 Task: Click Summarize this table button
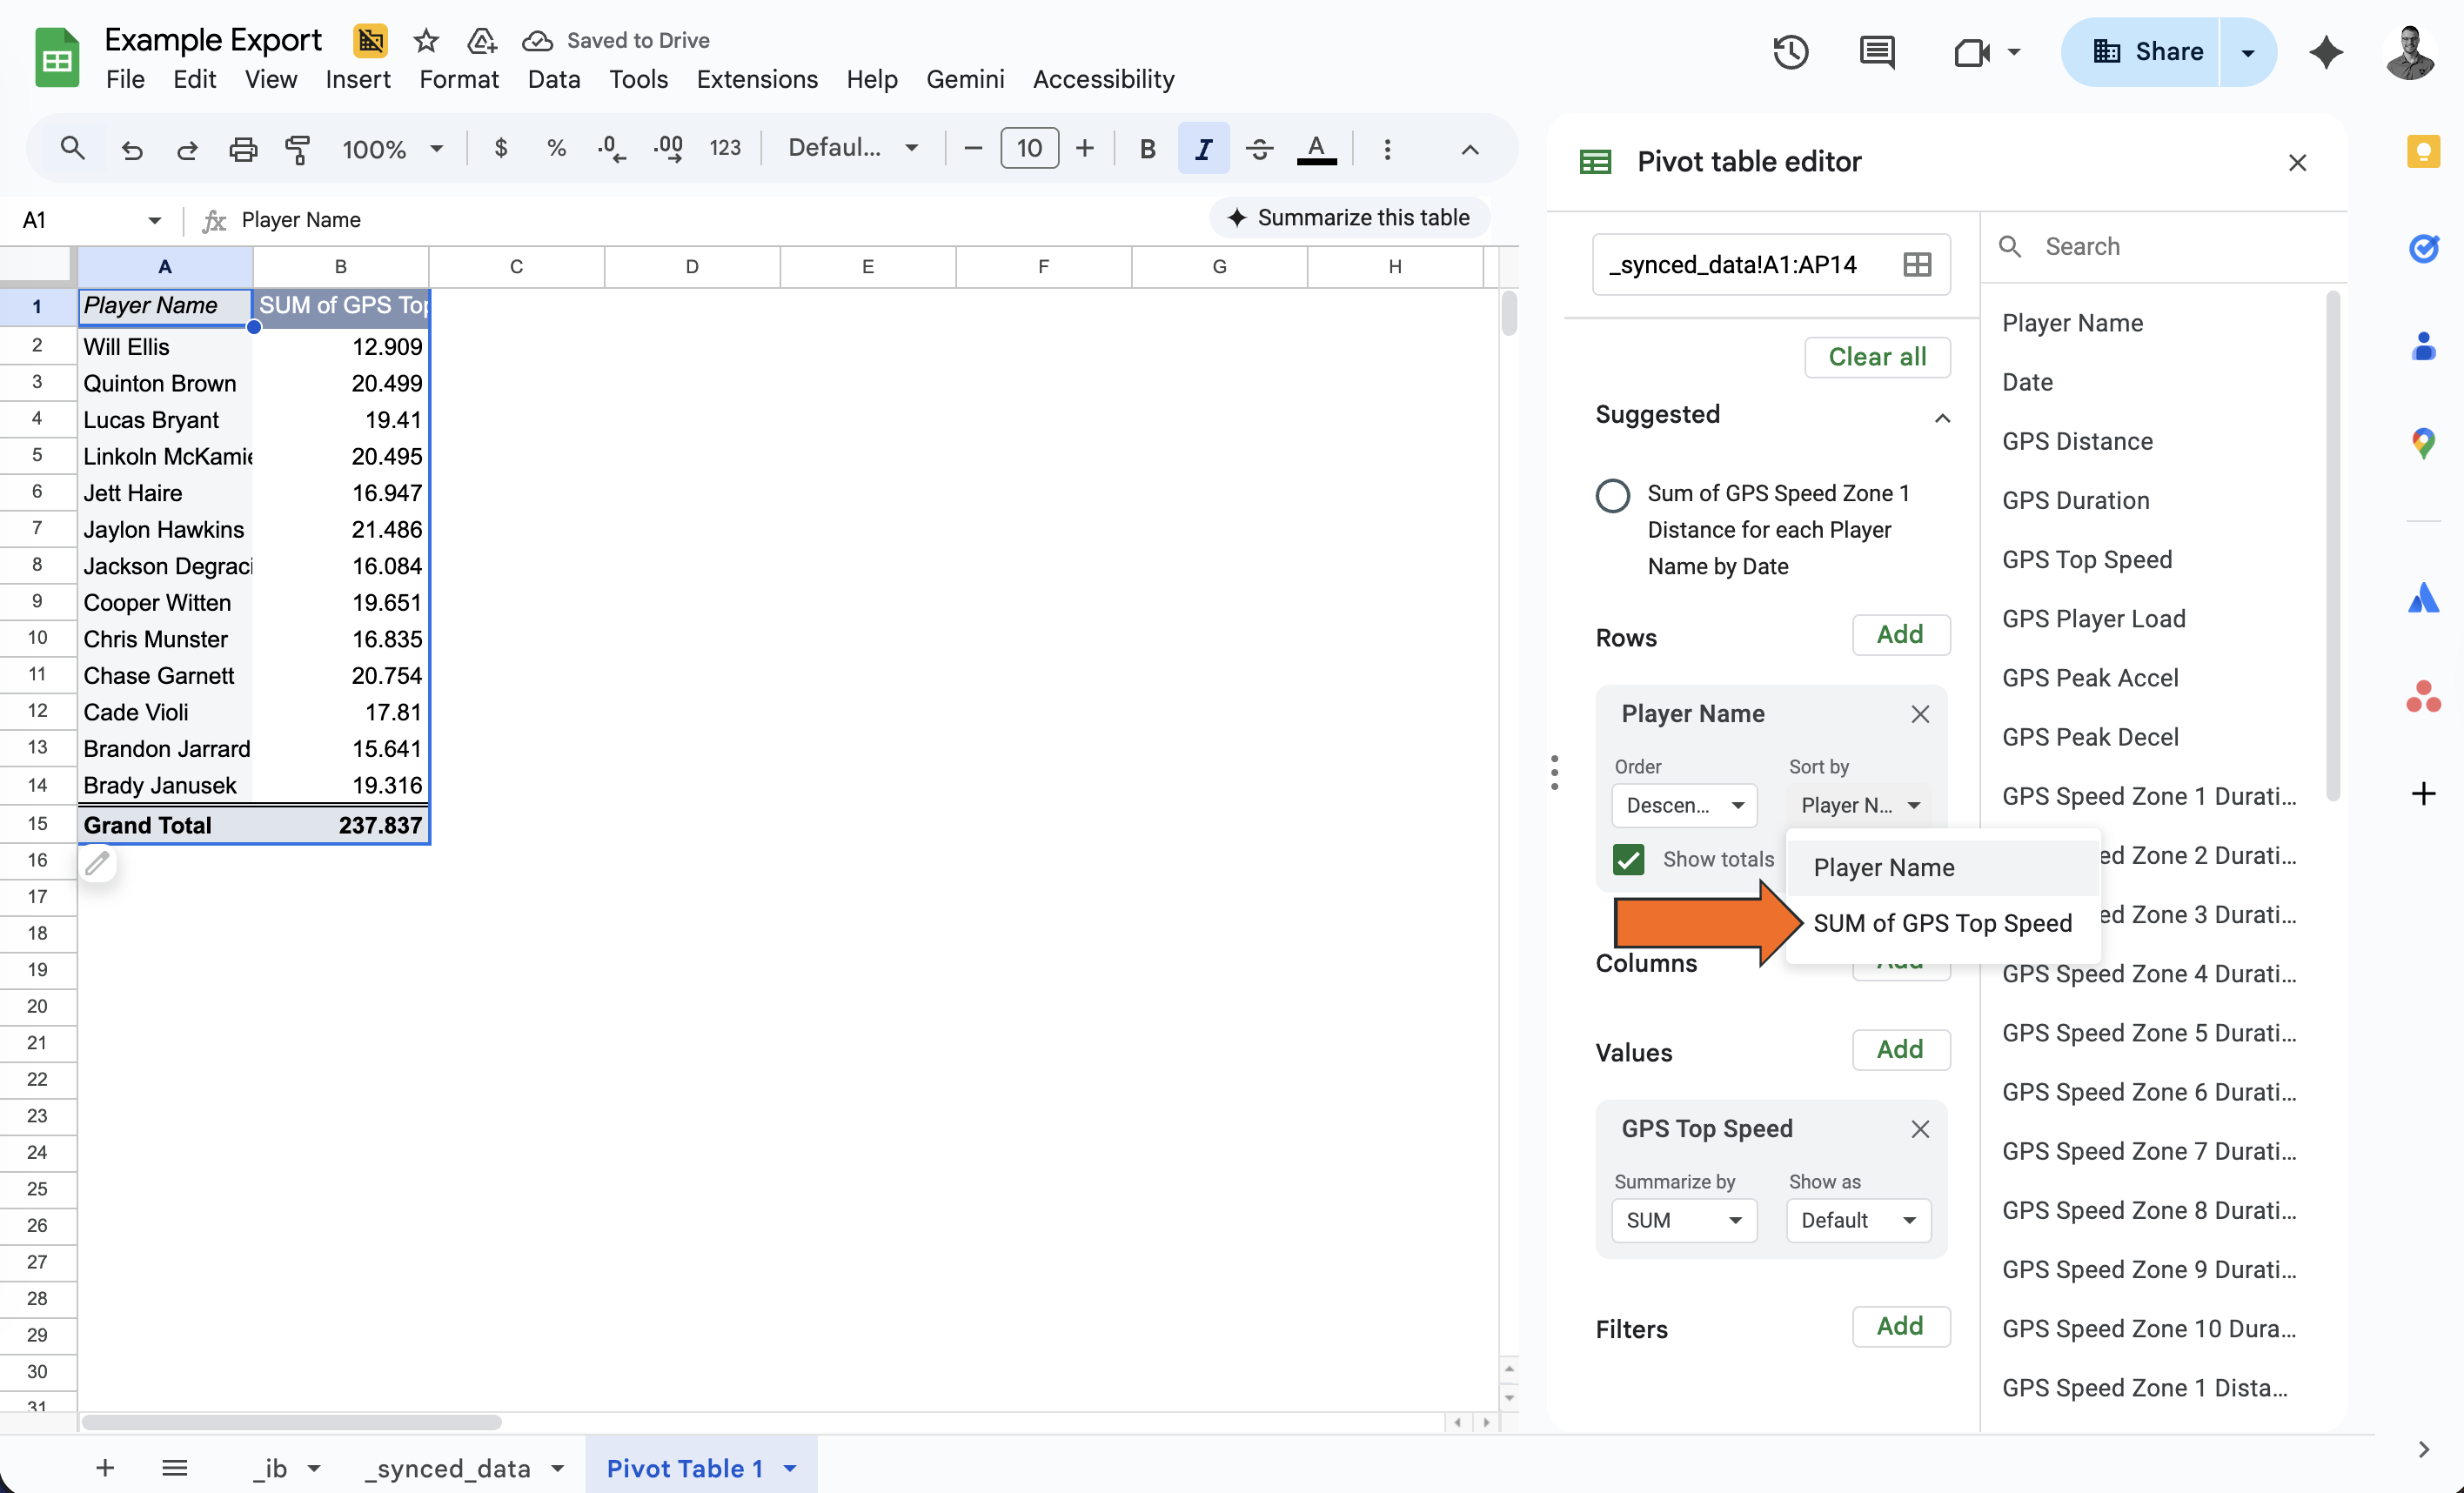coord(1349,218)
